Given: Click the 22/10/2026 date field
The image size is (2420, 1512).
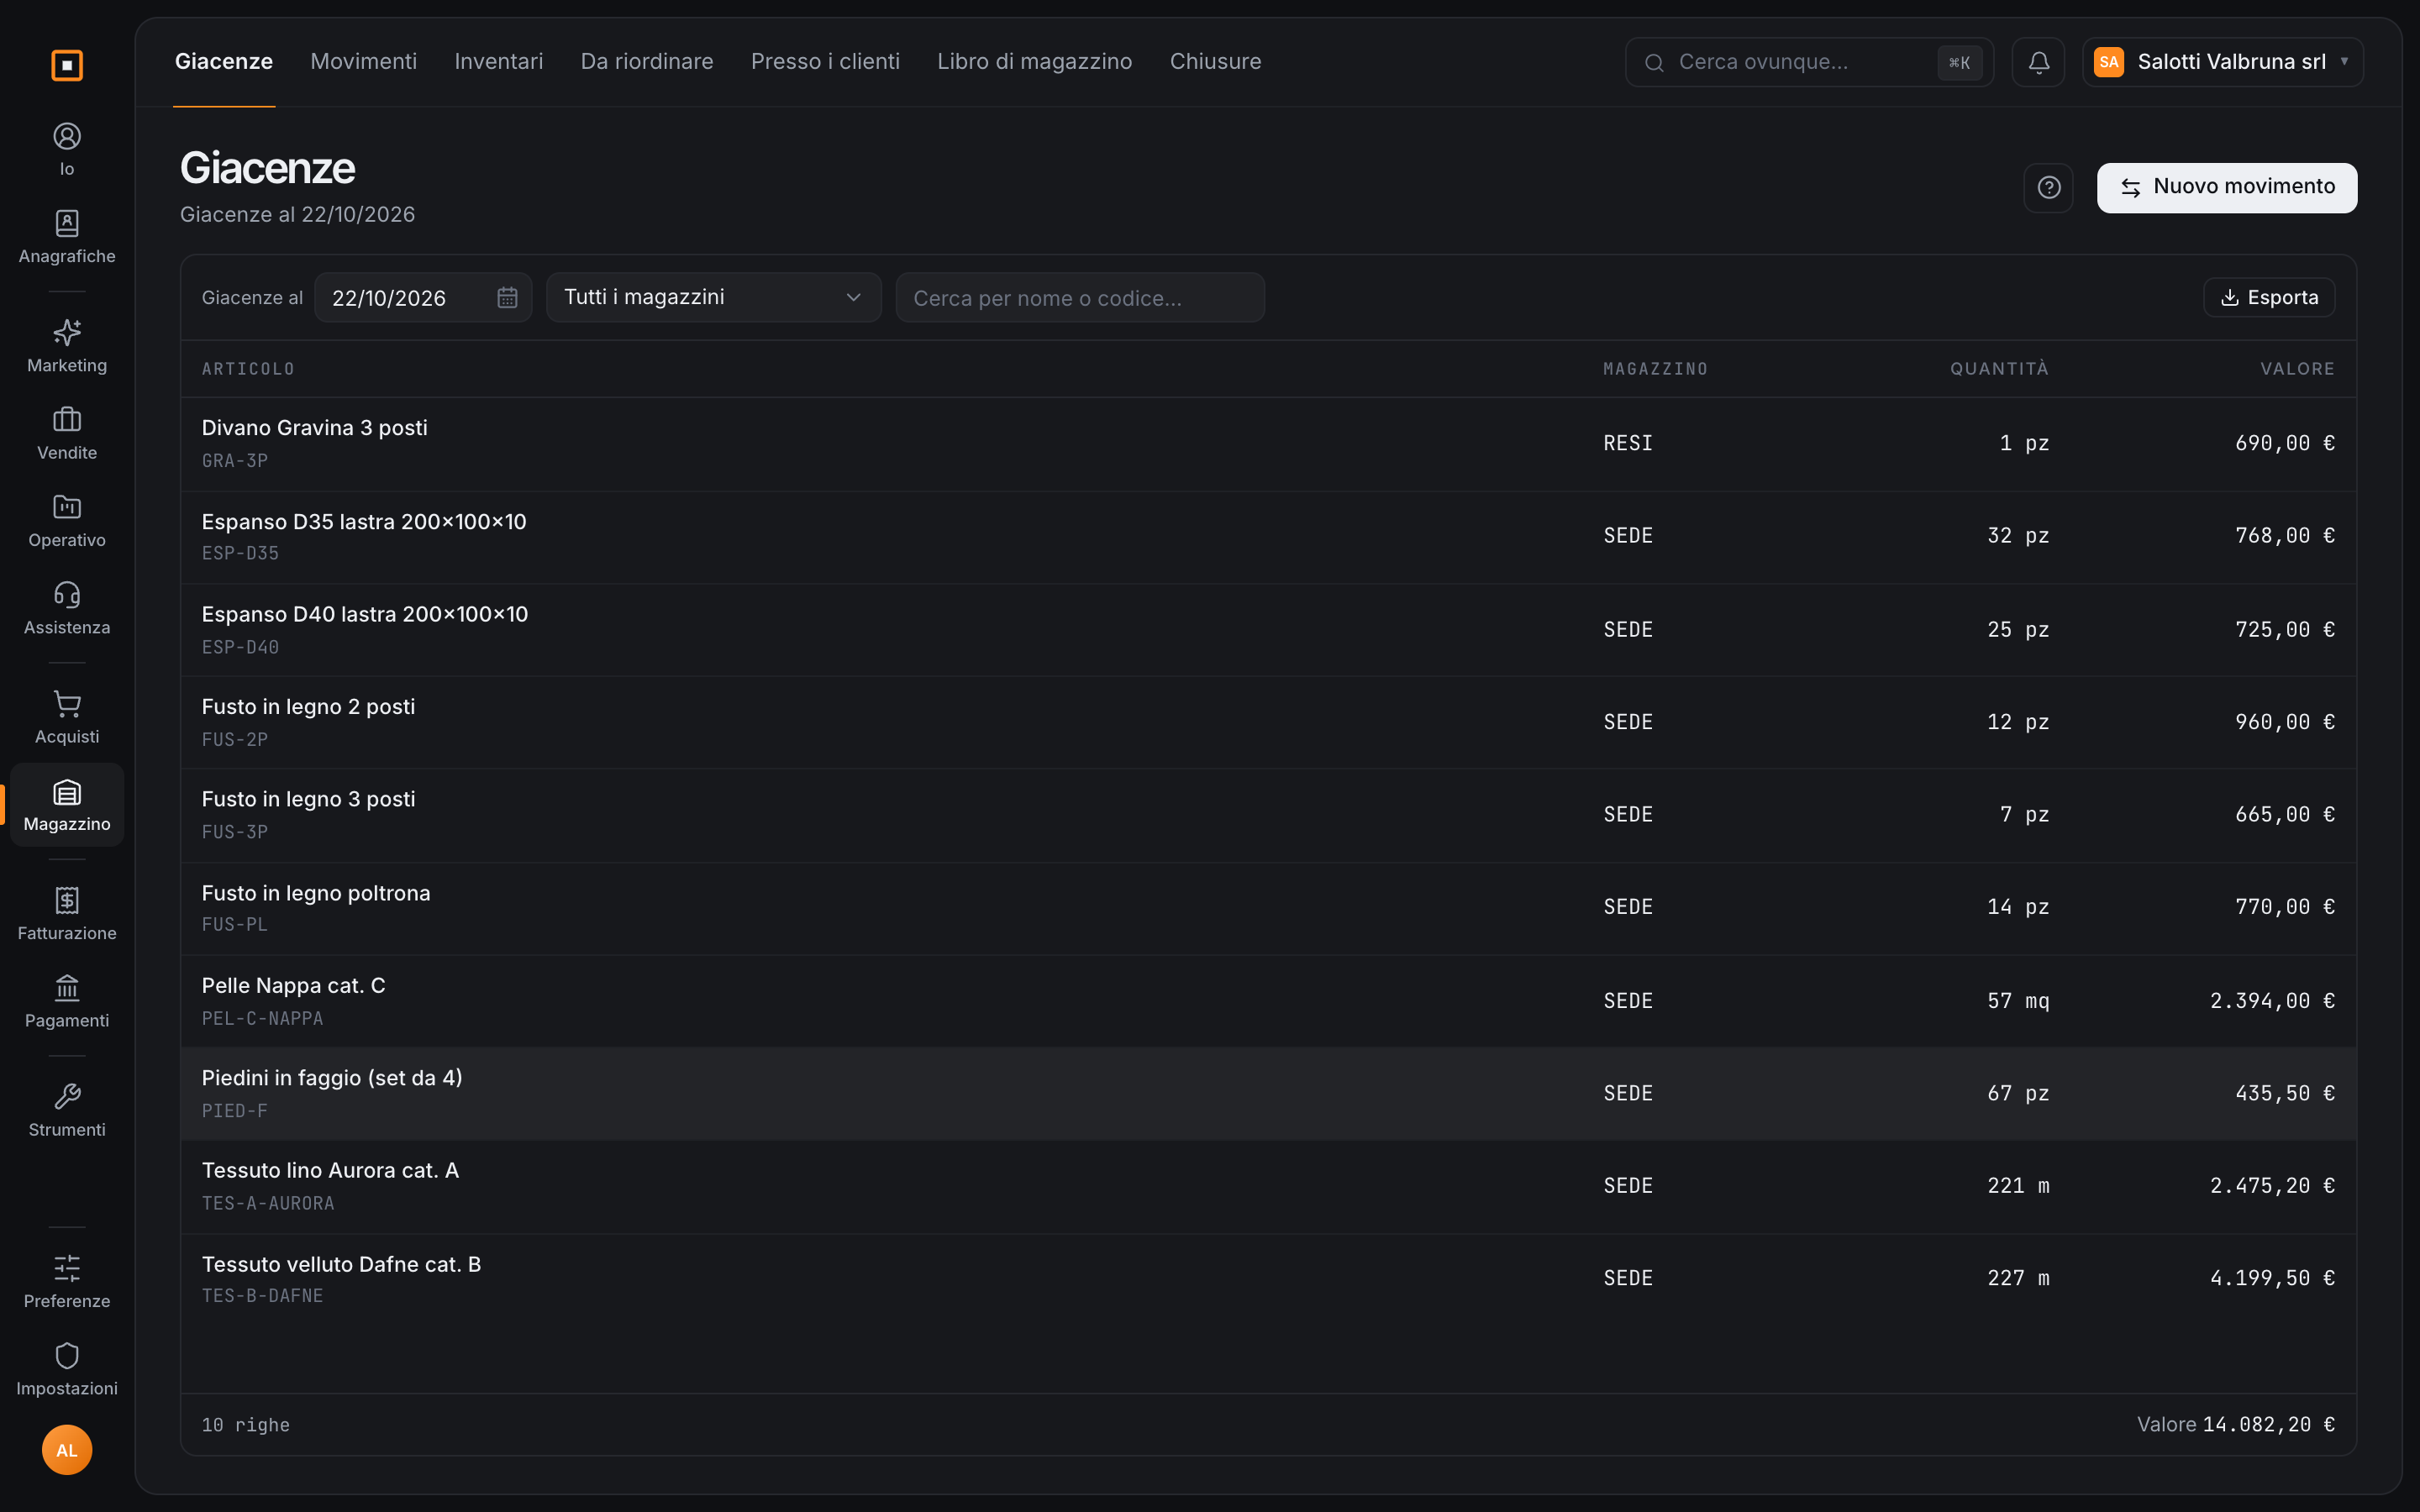Looking at the screenshot, I should [423, 298].
